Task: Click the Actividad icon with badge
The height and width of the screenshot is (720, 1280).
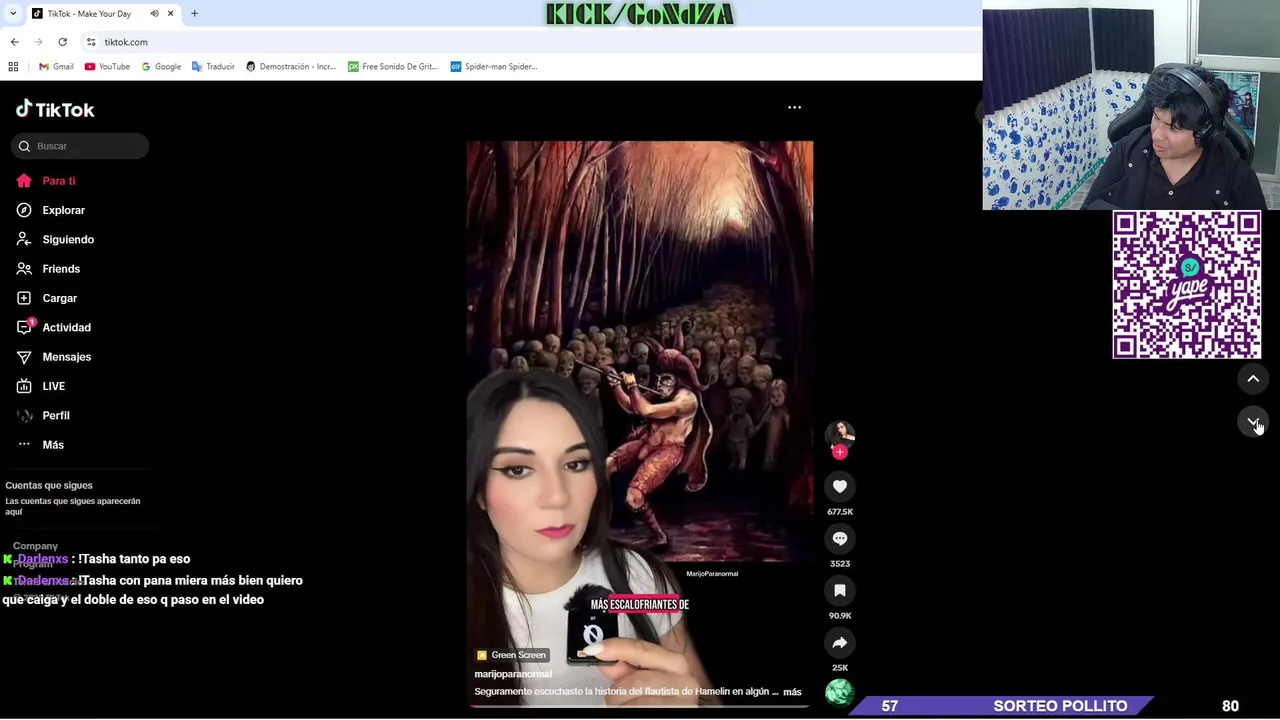Action: point(25,327)
